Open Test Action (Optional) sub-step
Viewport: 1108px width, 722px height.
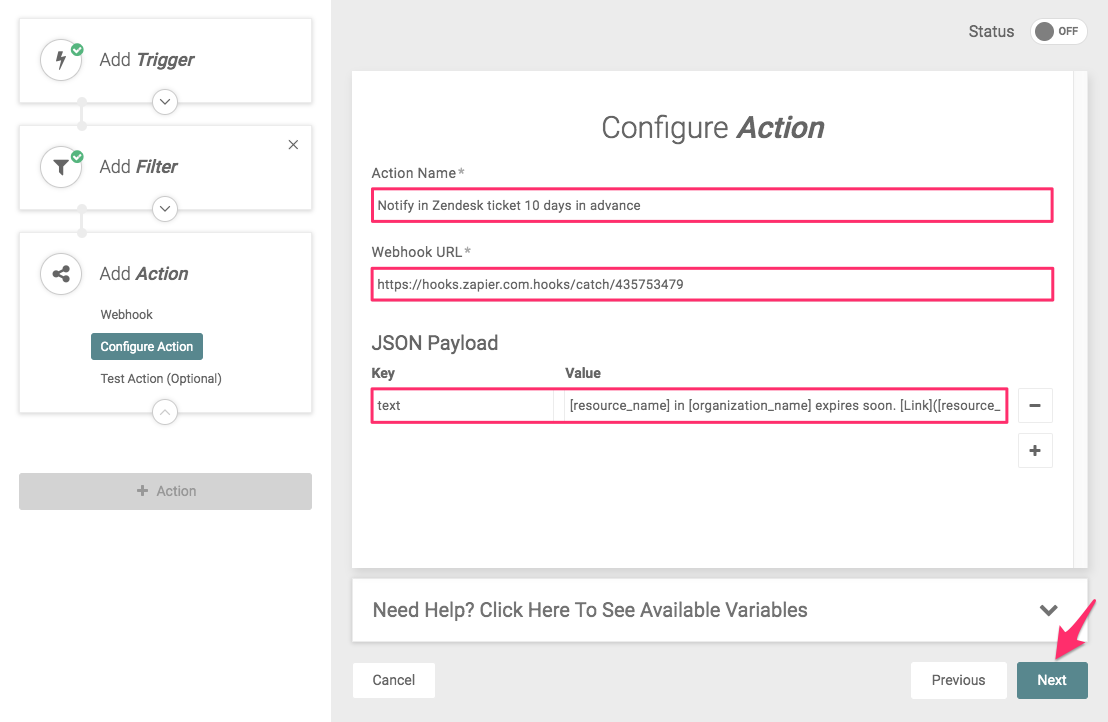(161, 379)
